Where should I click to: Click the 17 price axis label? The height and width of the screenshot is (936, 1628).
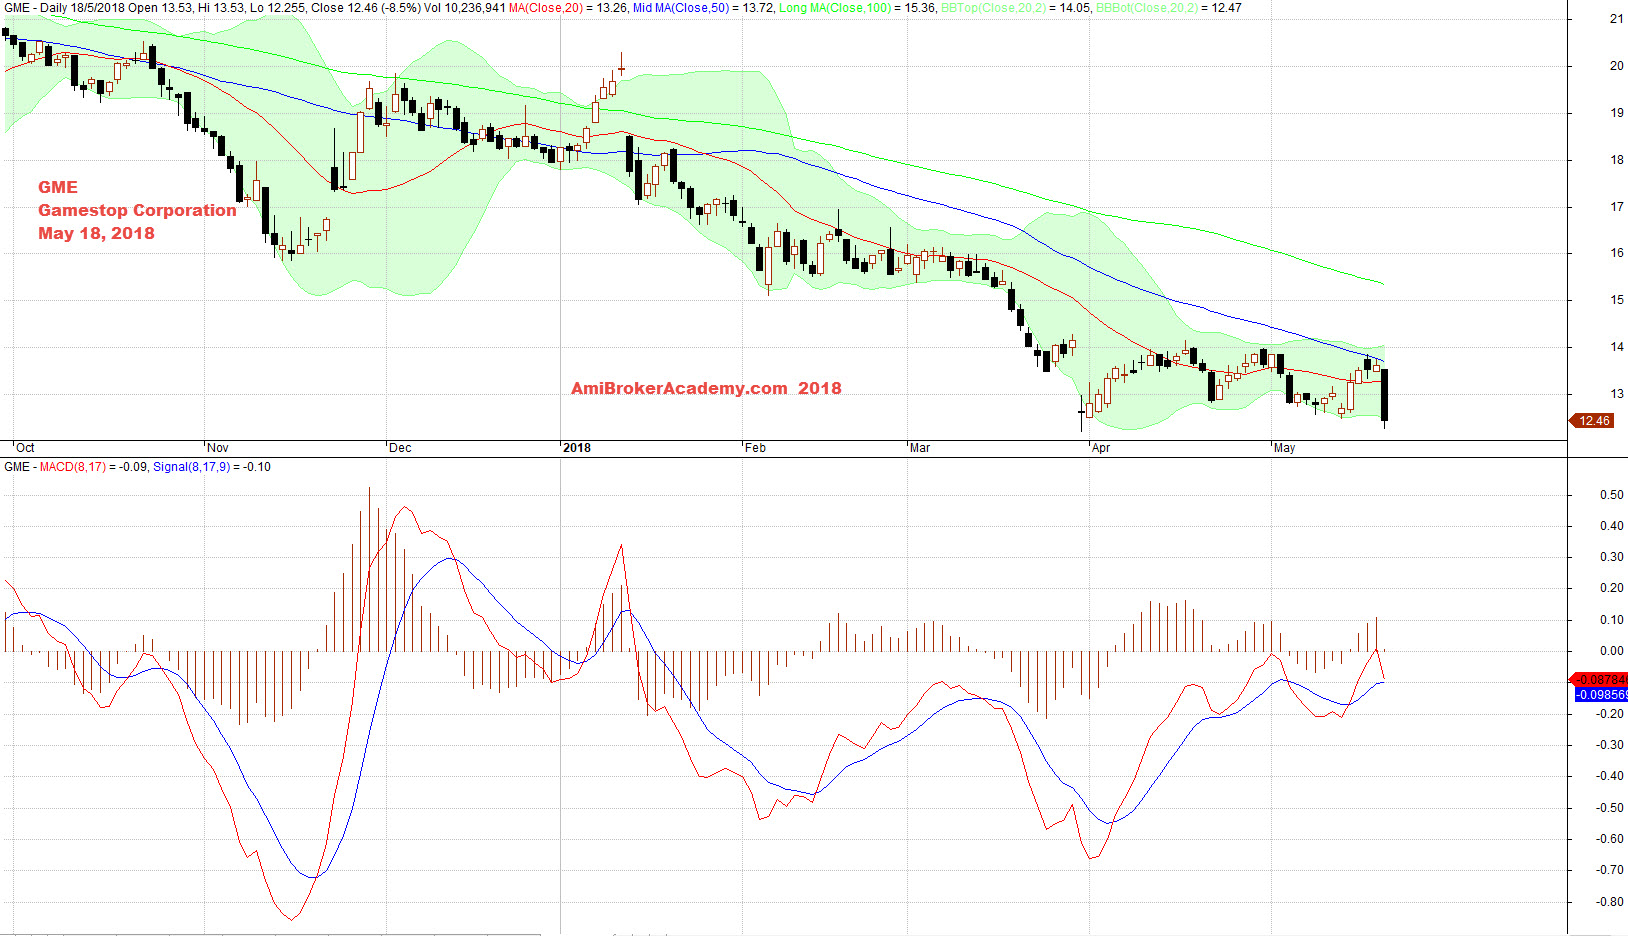click(1616, 207)
